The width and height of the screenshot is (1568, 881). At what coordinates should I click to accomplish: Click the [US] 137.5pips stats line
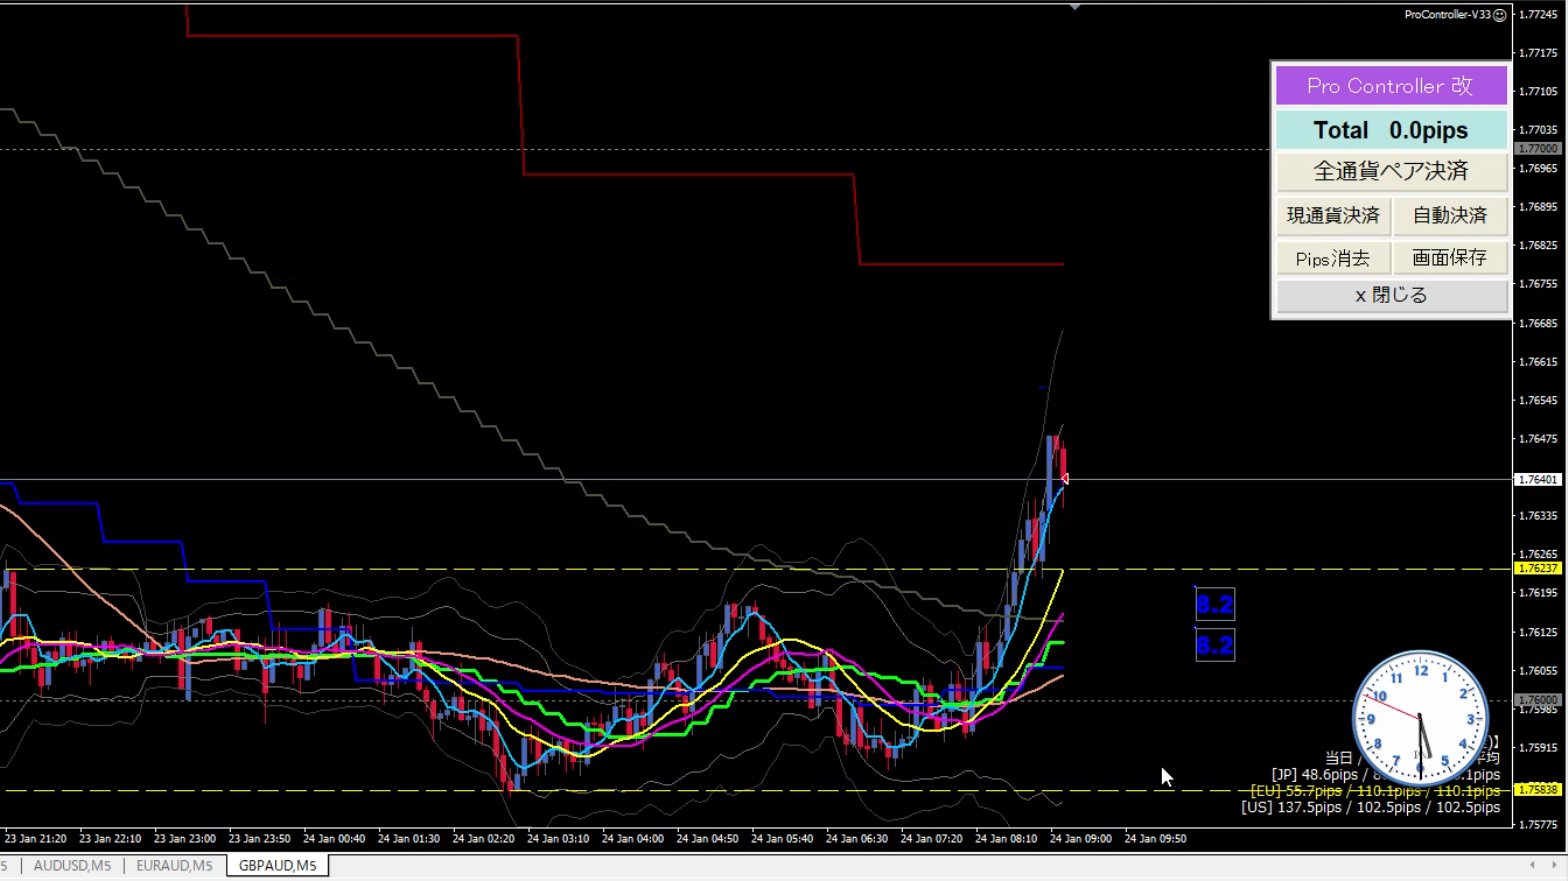click(1370, 807)
